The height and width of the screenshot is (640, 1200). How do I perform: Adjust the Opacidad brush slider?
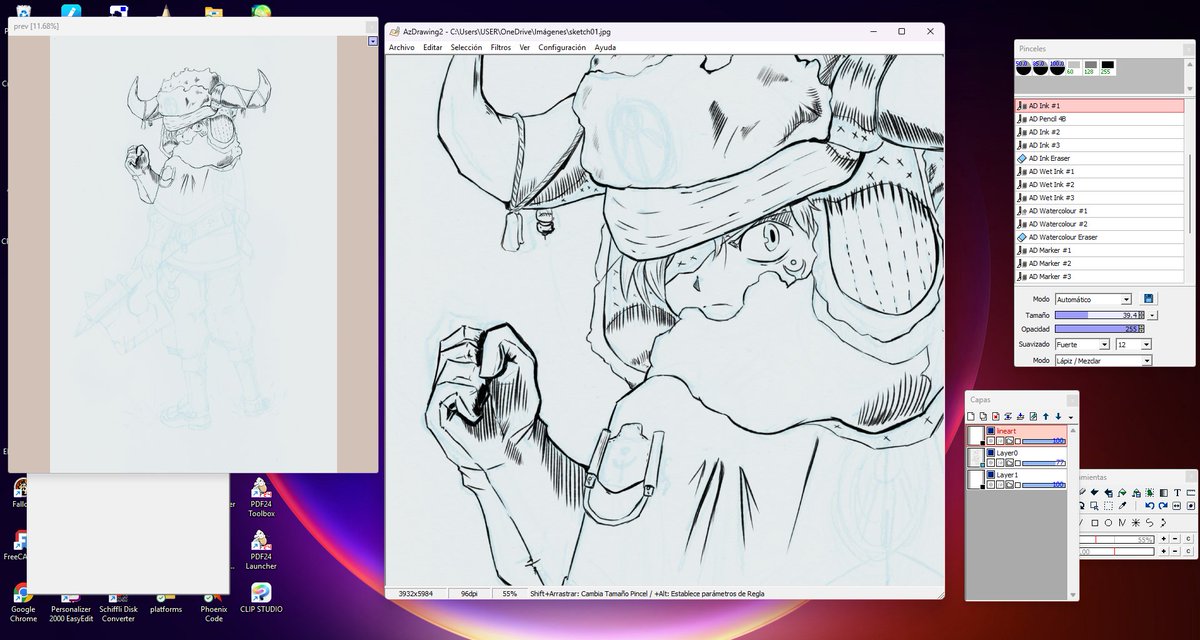[x=1097, y=329]
